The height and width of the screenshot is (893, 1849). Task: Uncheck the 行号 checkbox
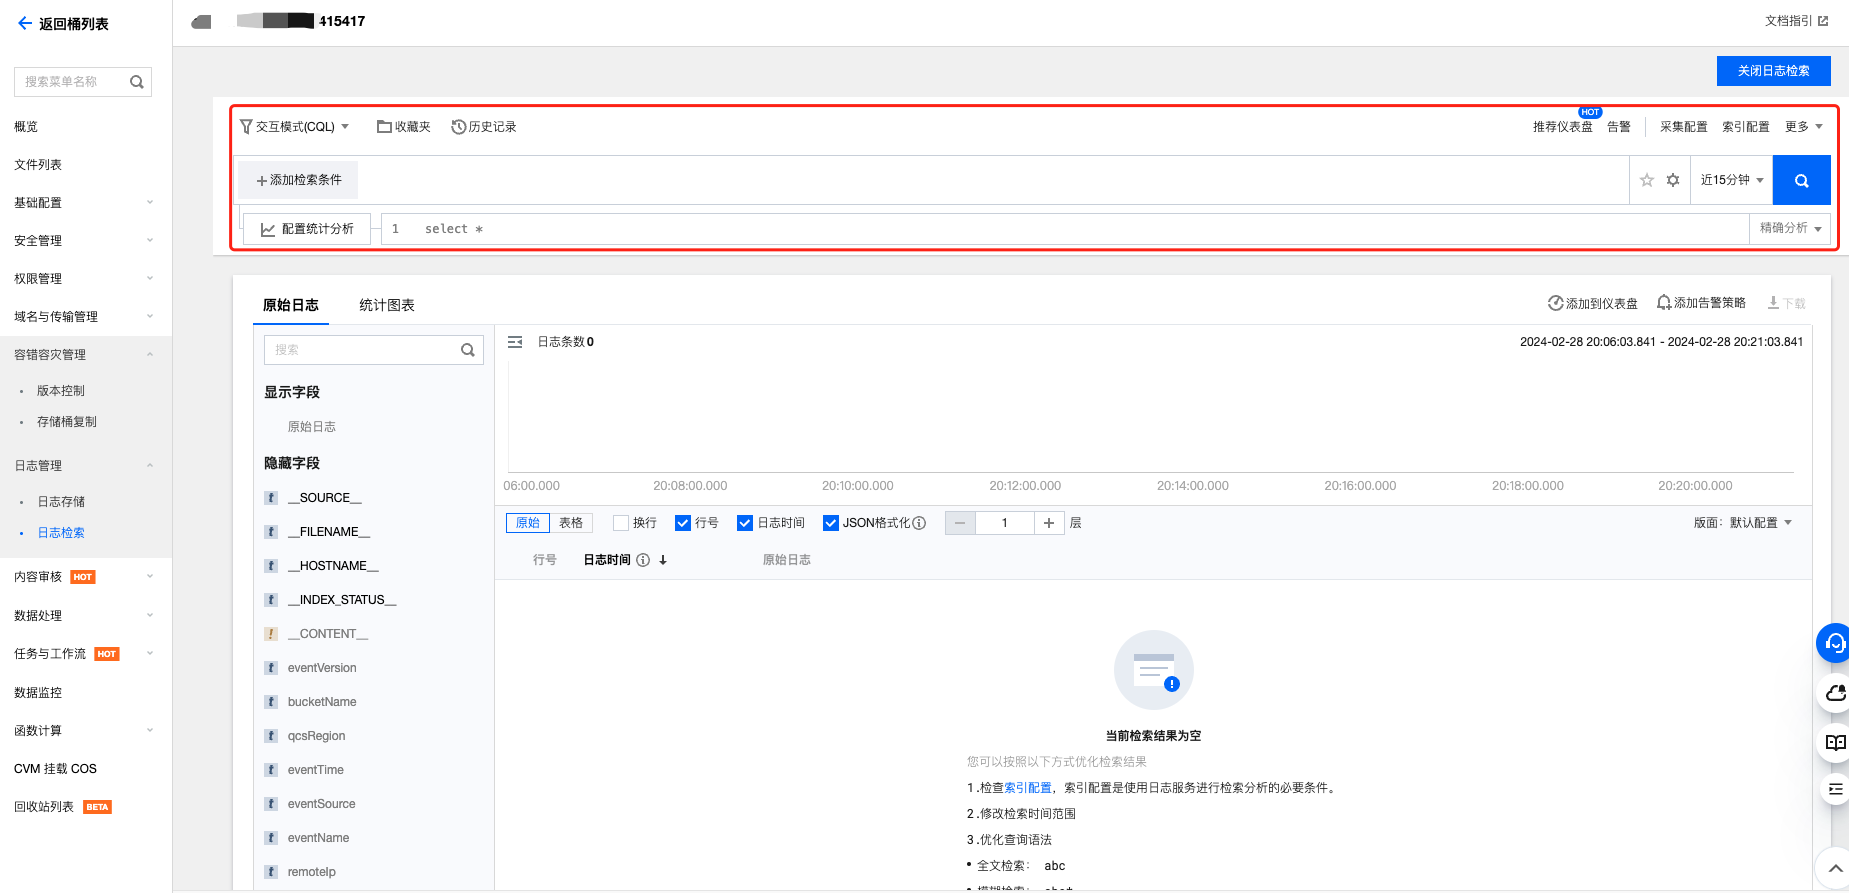683,523
